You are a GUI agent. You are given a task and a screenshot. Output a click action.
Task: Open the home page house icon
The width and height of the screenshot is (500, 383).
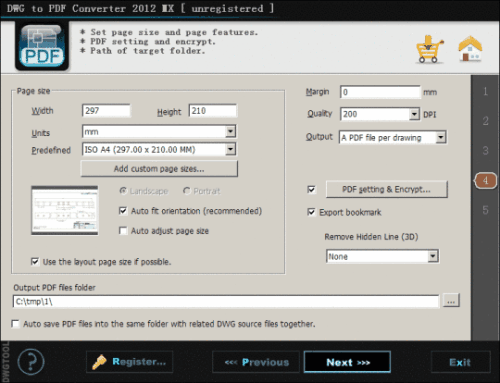point(470,49)
